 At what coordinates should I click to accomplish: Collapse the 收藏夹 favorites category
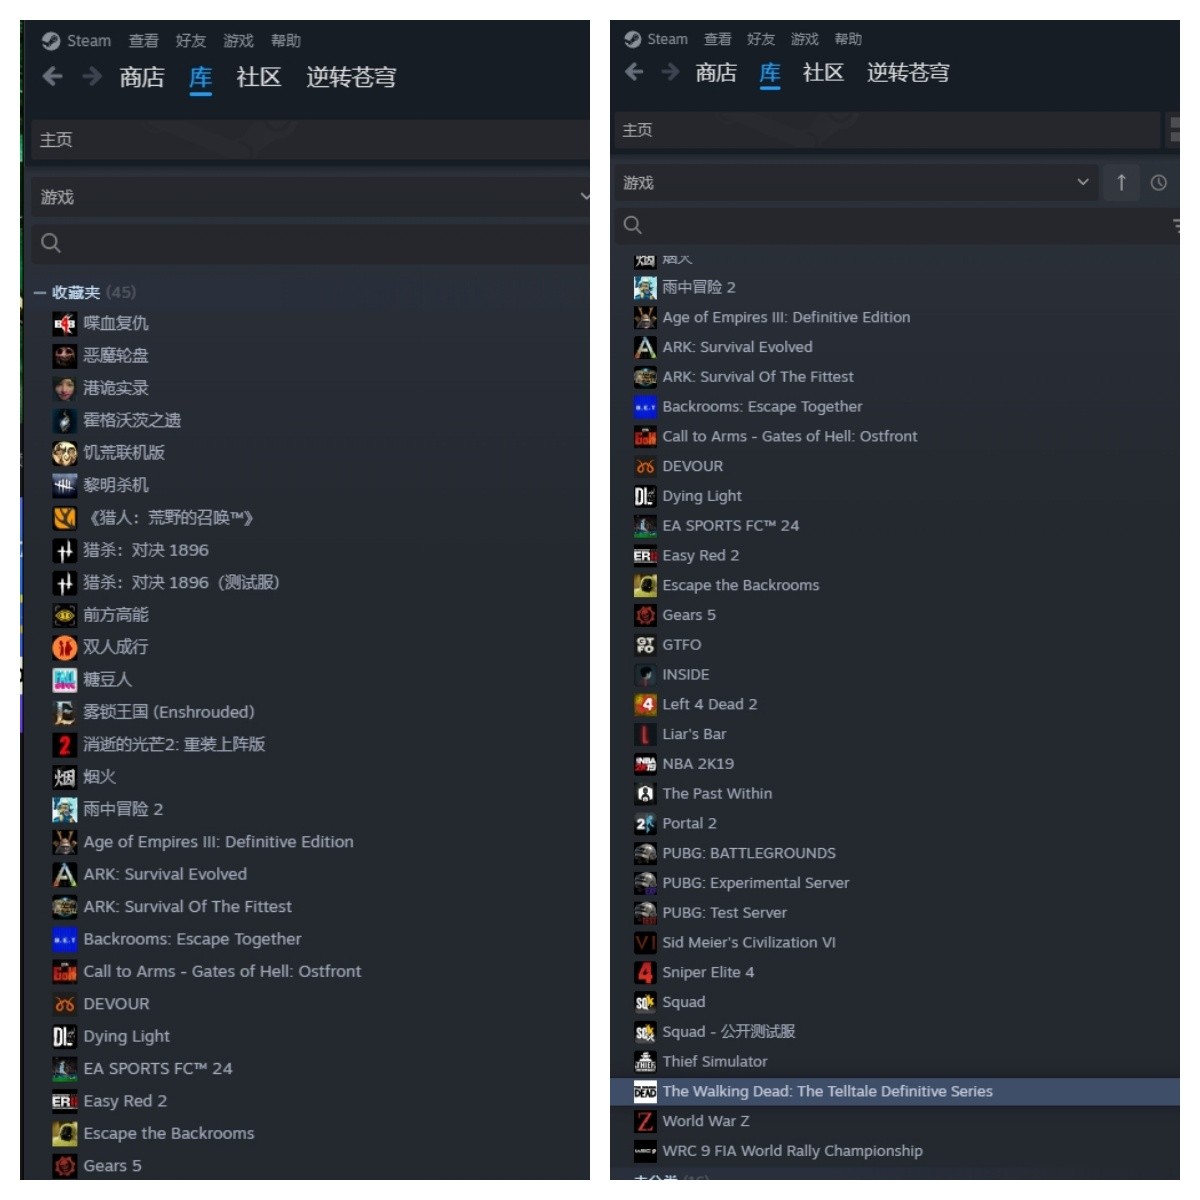[40, 292]
